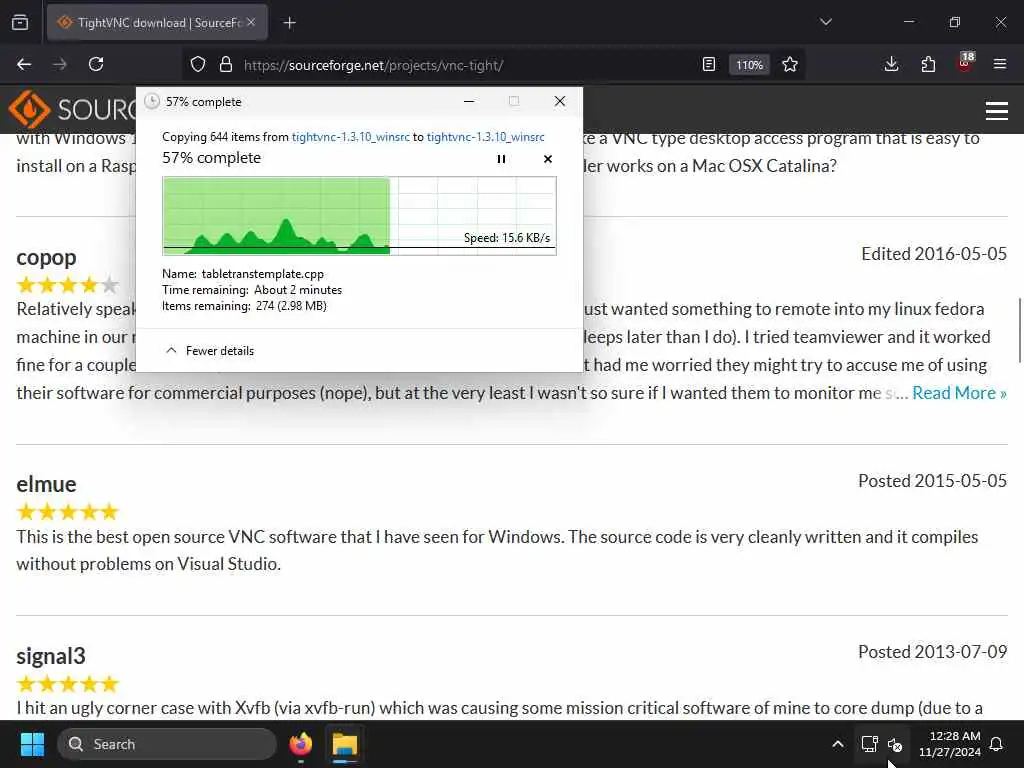Click elmue reviewer name
Screen dimensions: 1024x768
pos(46,484)
